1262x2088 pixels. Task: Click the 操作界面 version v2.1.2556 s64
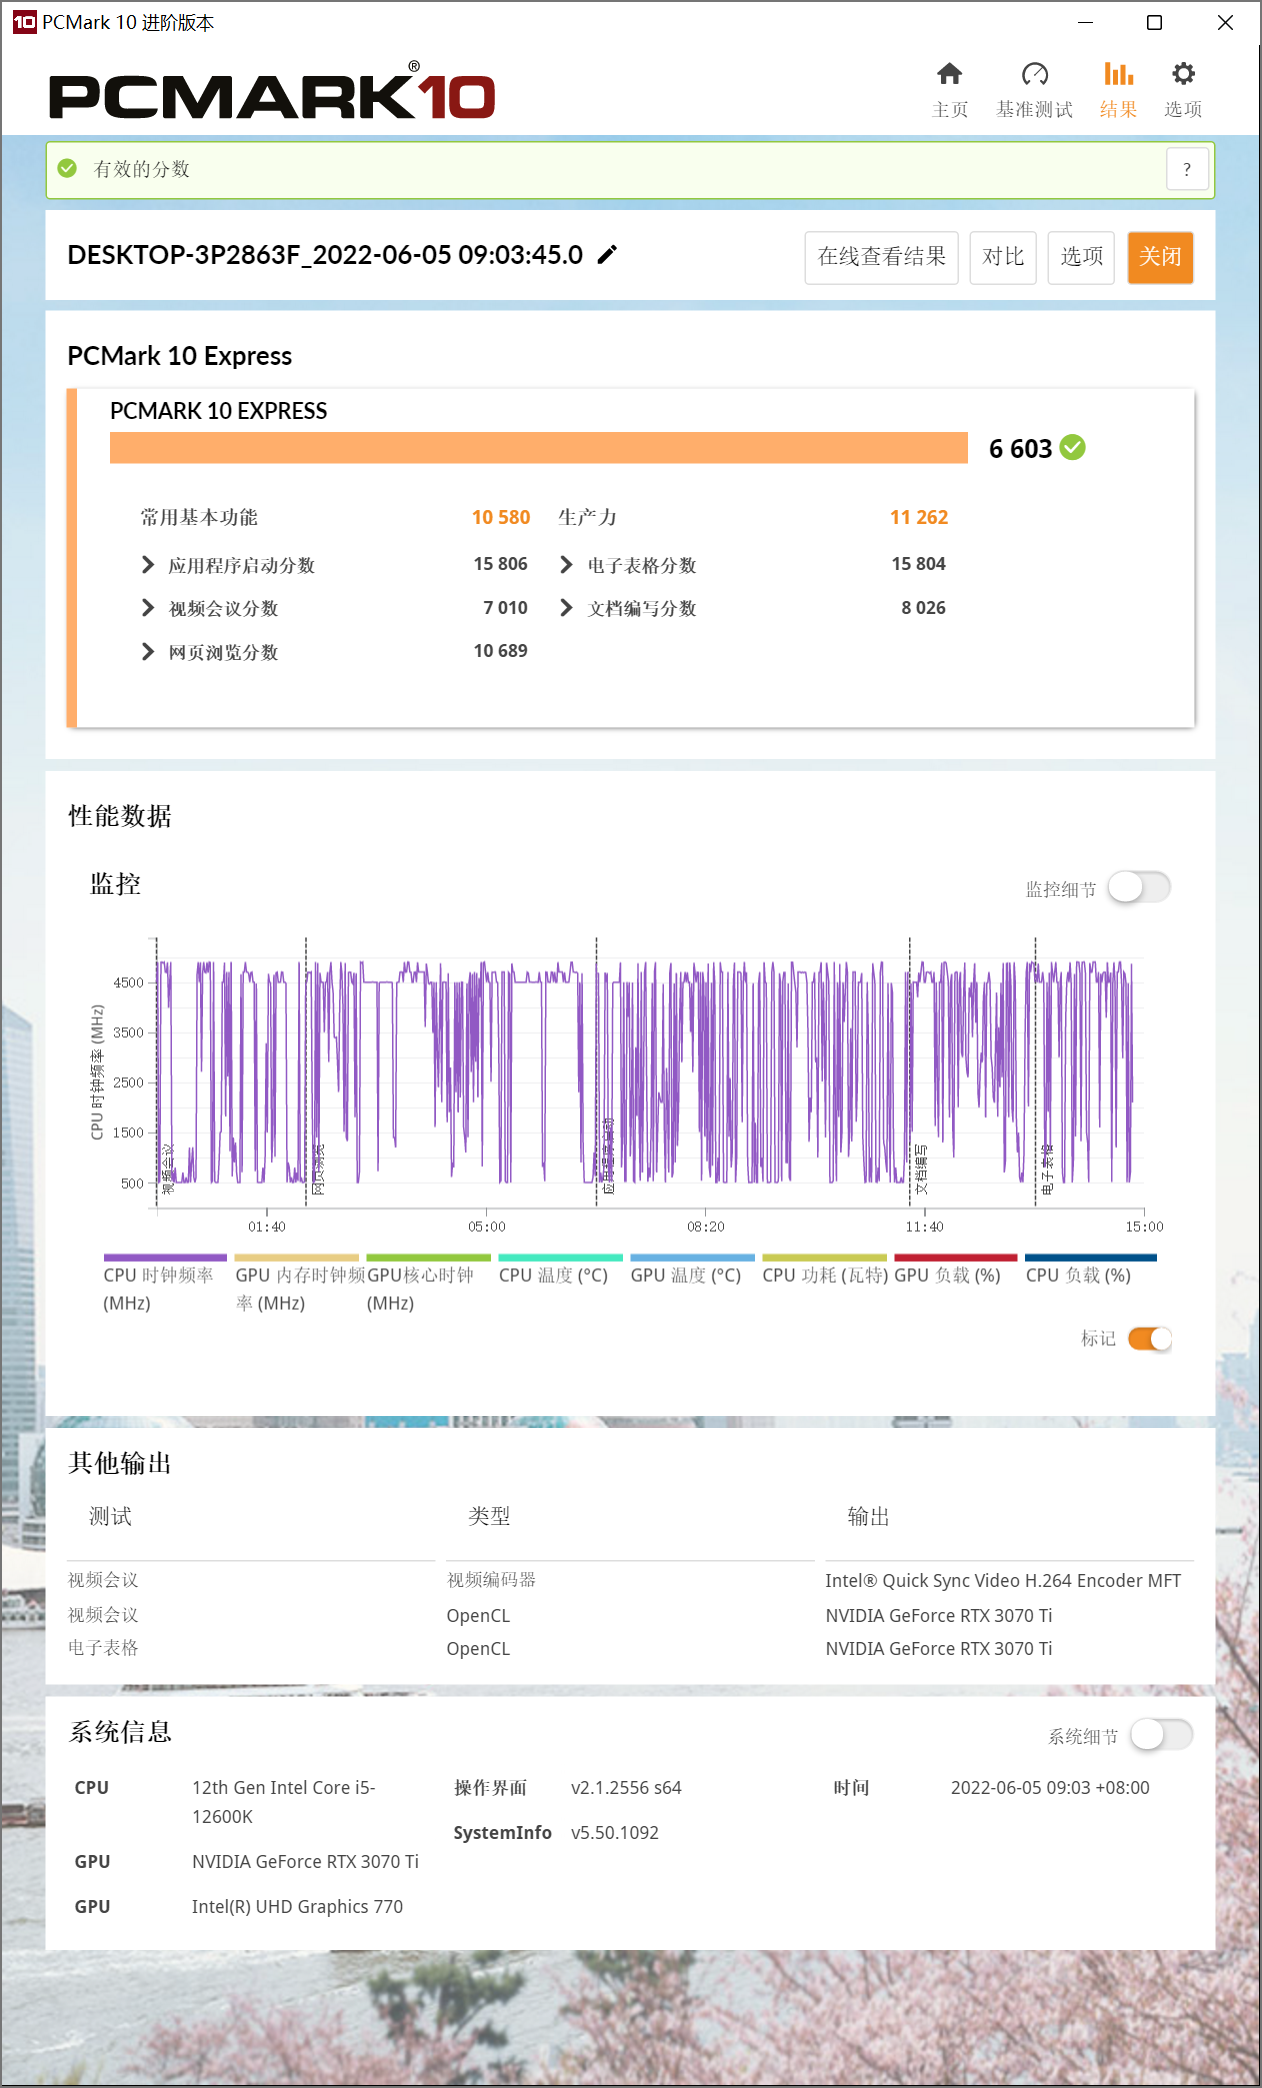pos(626,1788)
